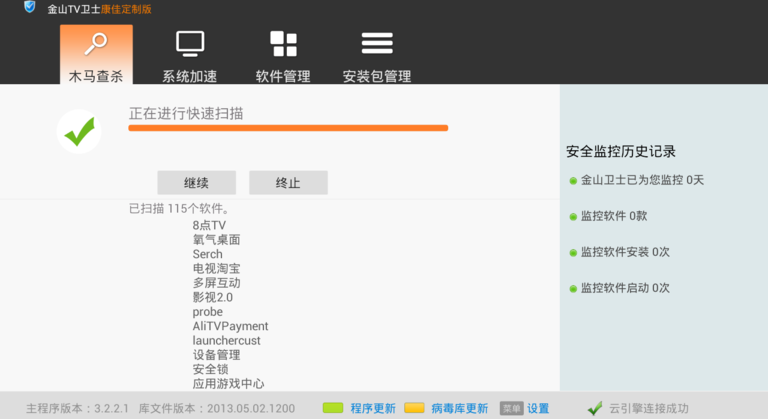The width and height of the screenshot is (768, 419).
Task: Select the 8点TV list entry
Action: [x=209, y=225]
